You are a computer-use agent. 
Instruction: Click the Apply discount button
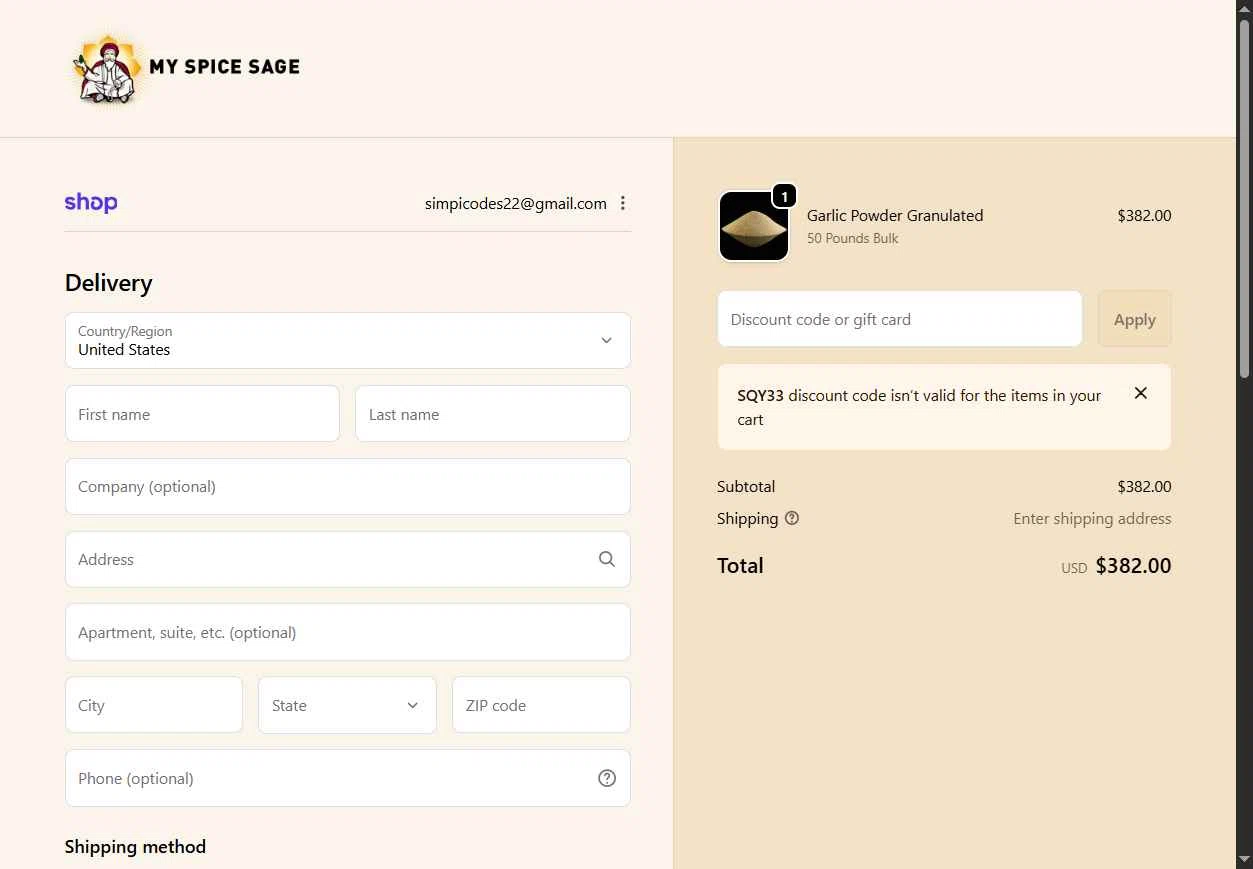(x=1135, y=319)
